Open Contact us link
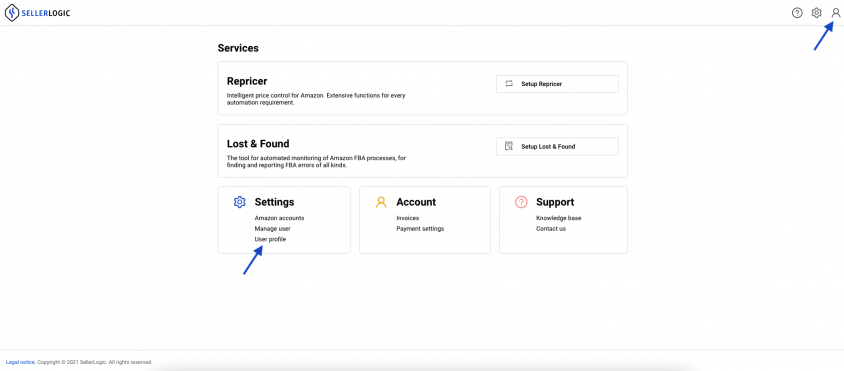844x371 pixels. 551,229
